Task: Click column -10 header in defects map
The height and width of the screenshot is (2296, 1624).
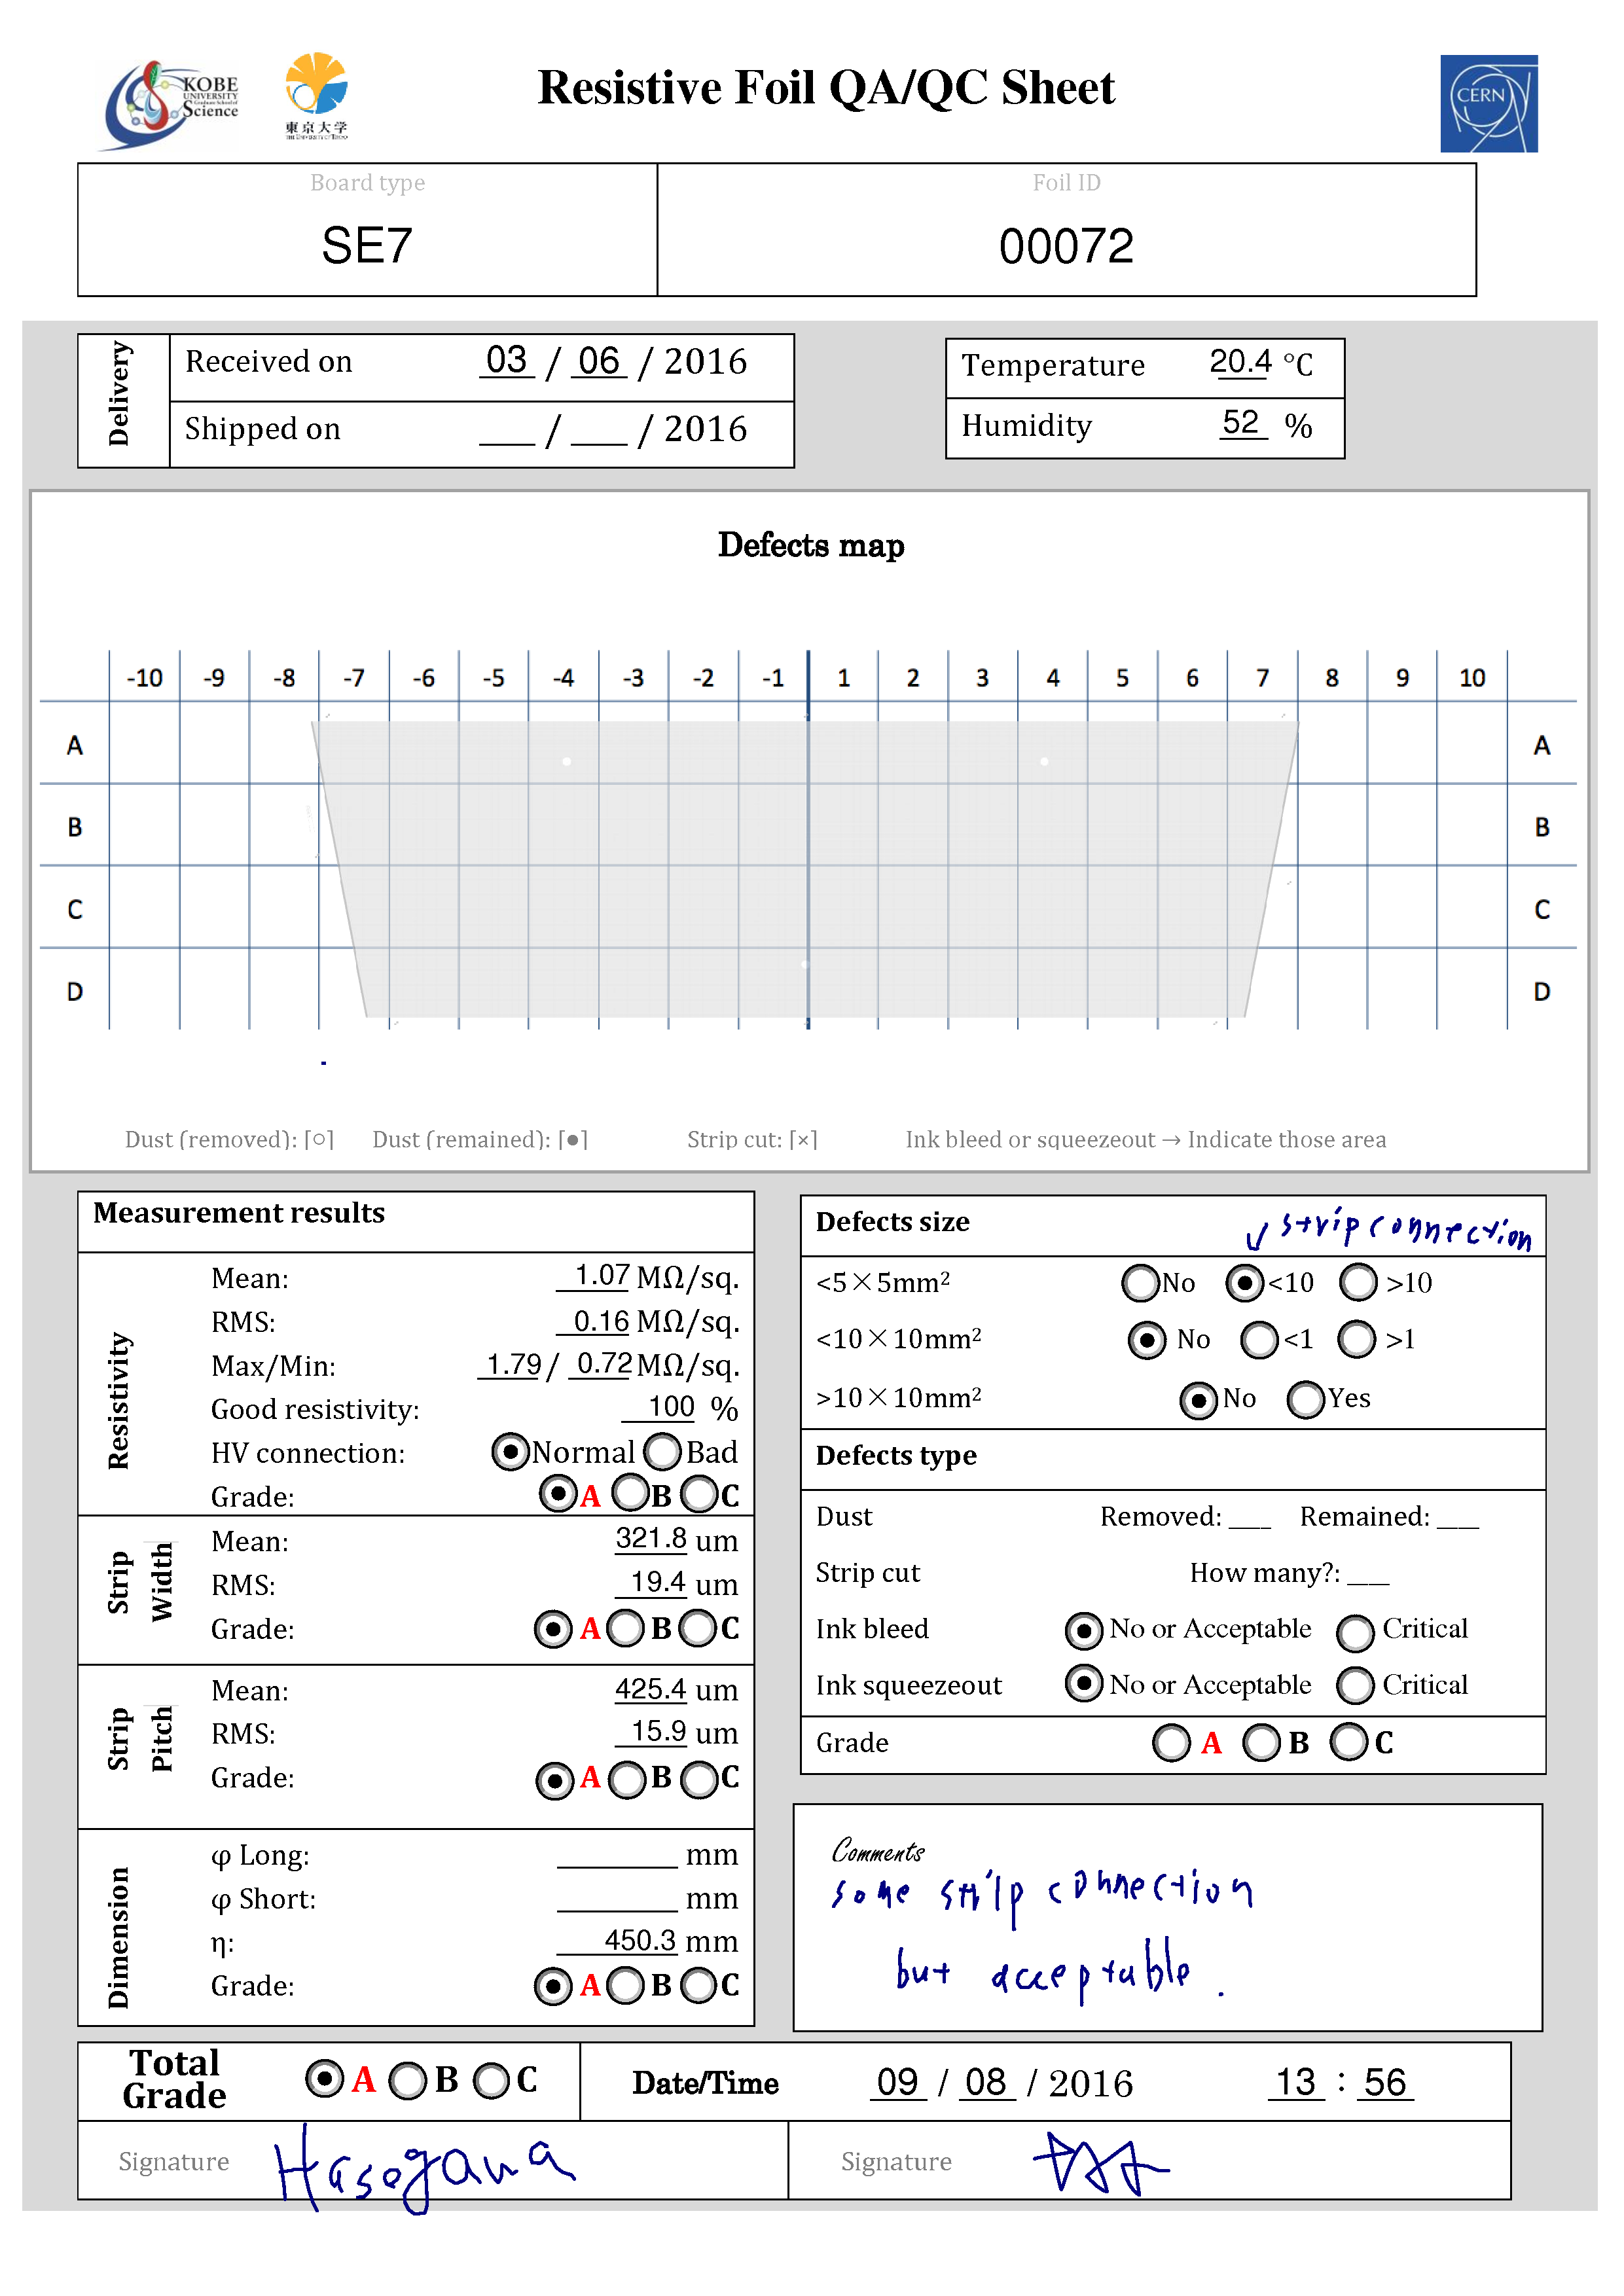Action: click(x=144, y=678)
